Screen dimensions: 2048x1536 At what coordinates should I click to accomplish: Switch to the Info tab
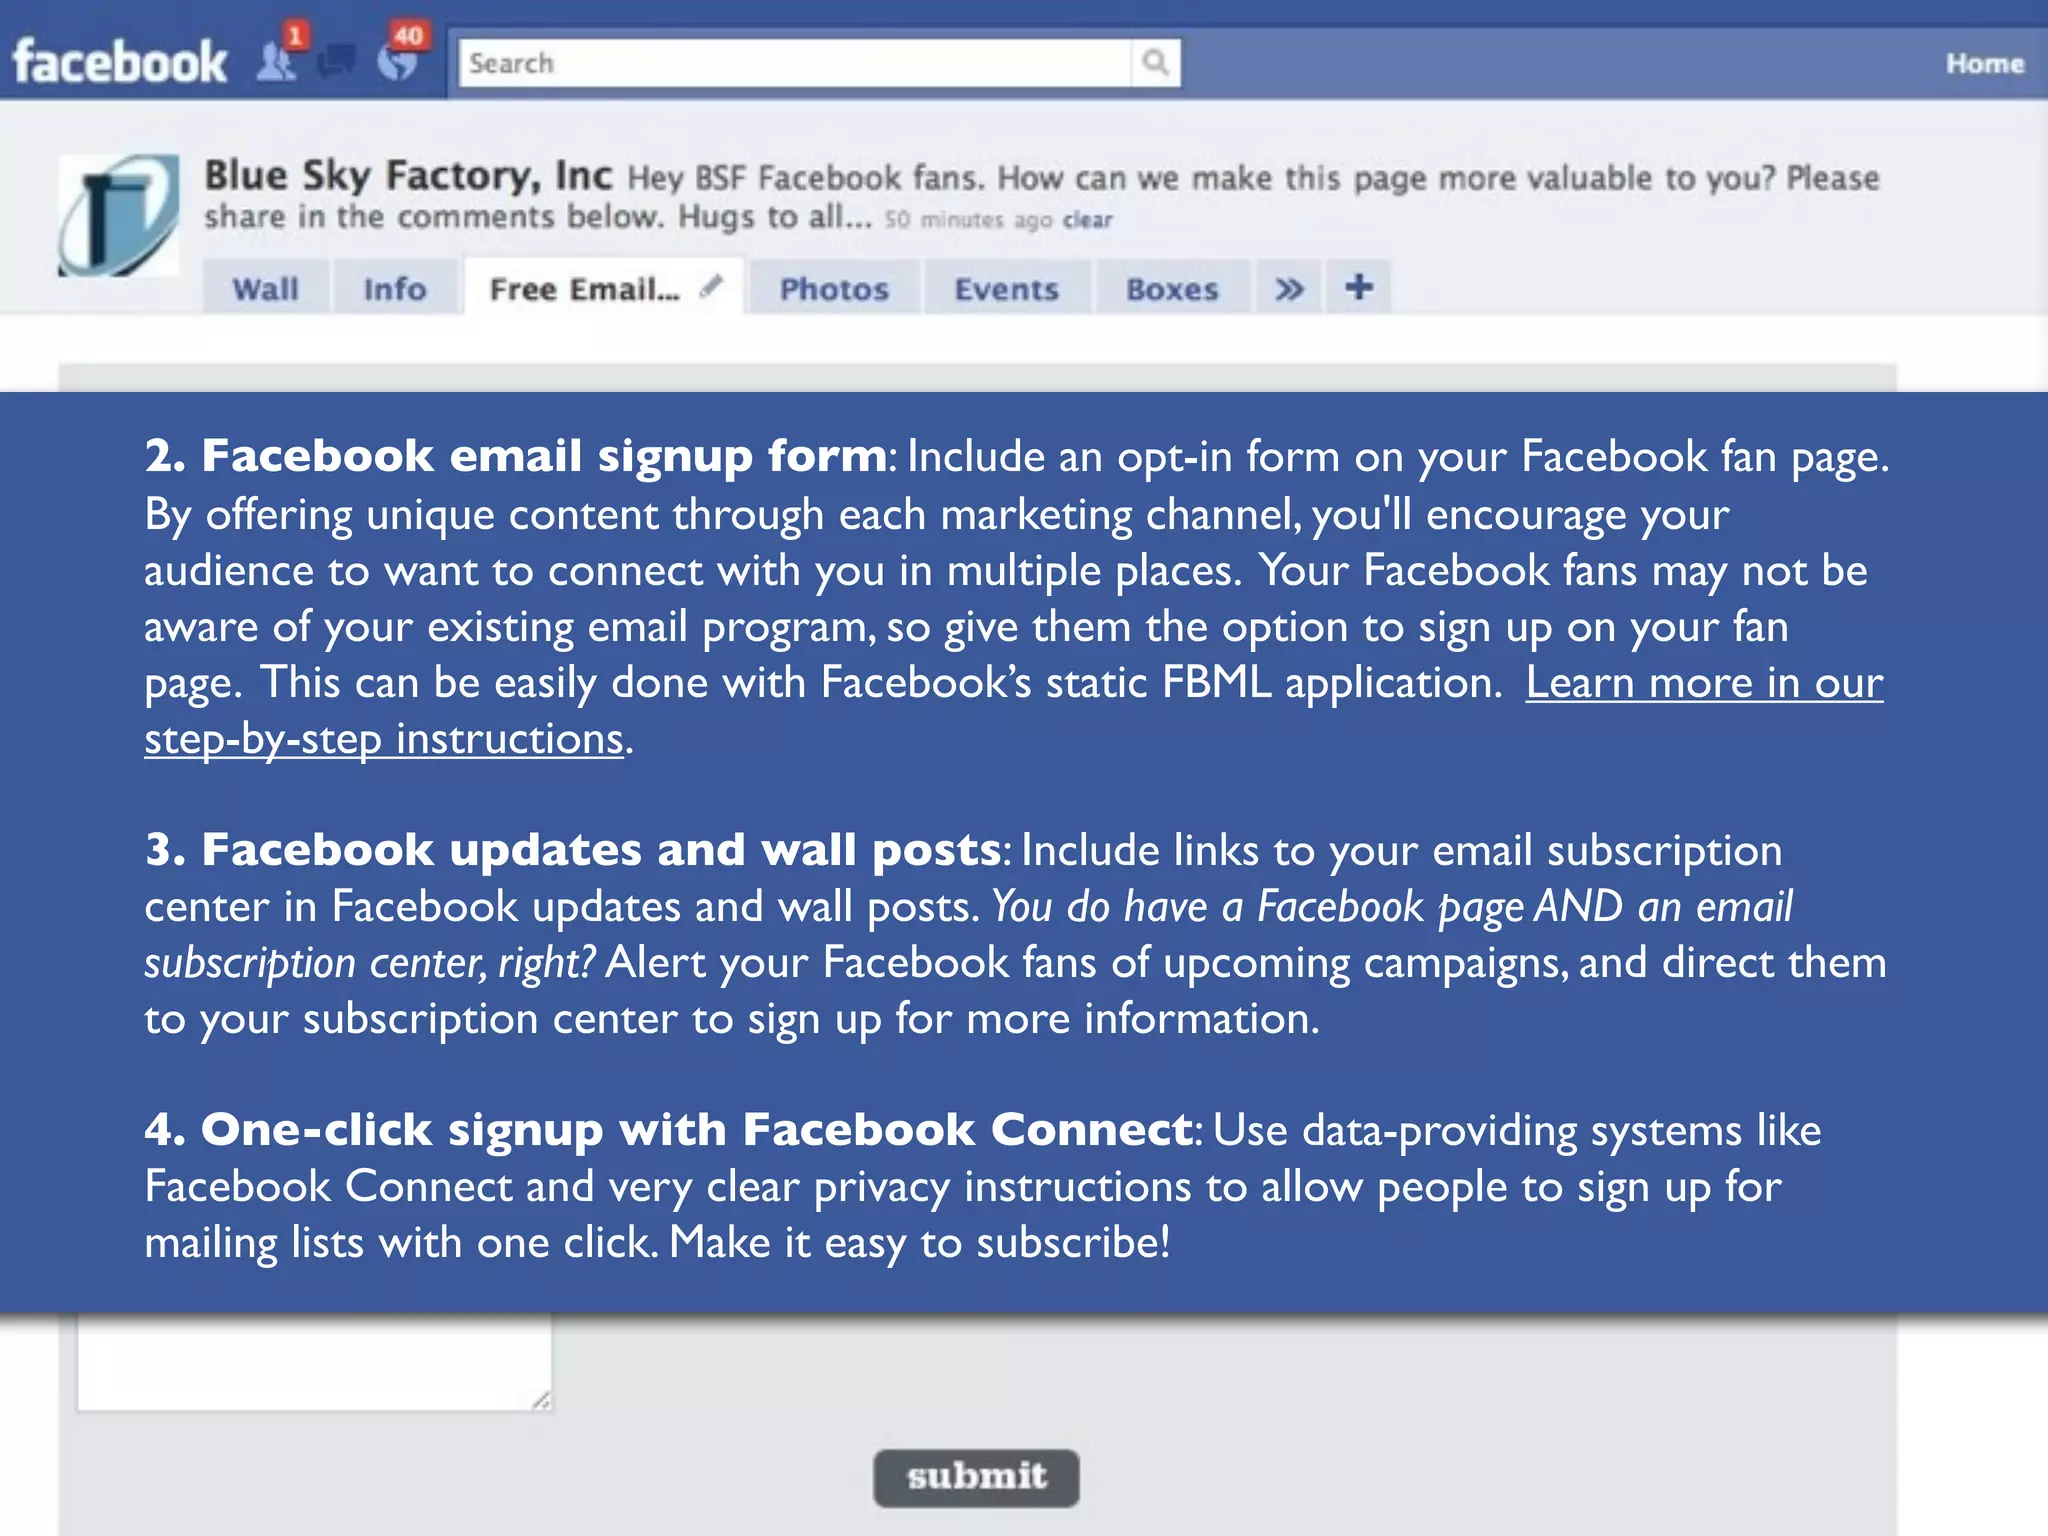(395, 288)
